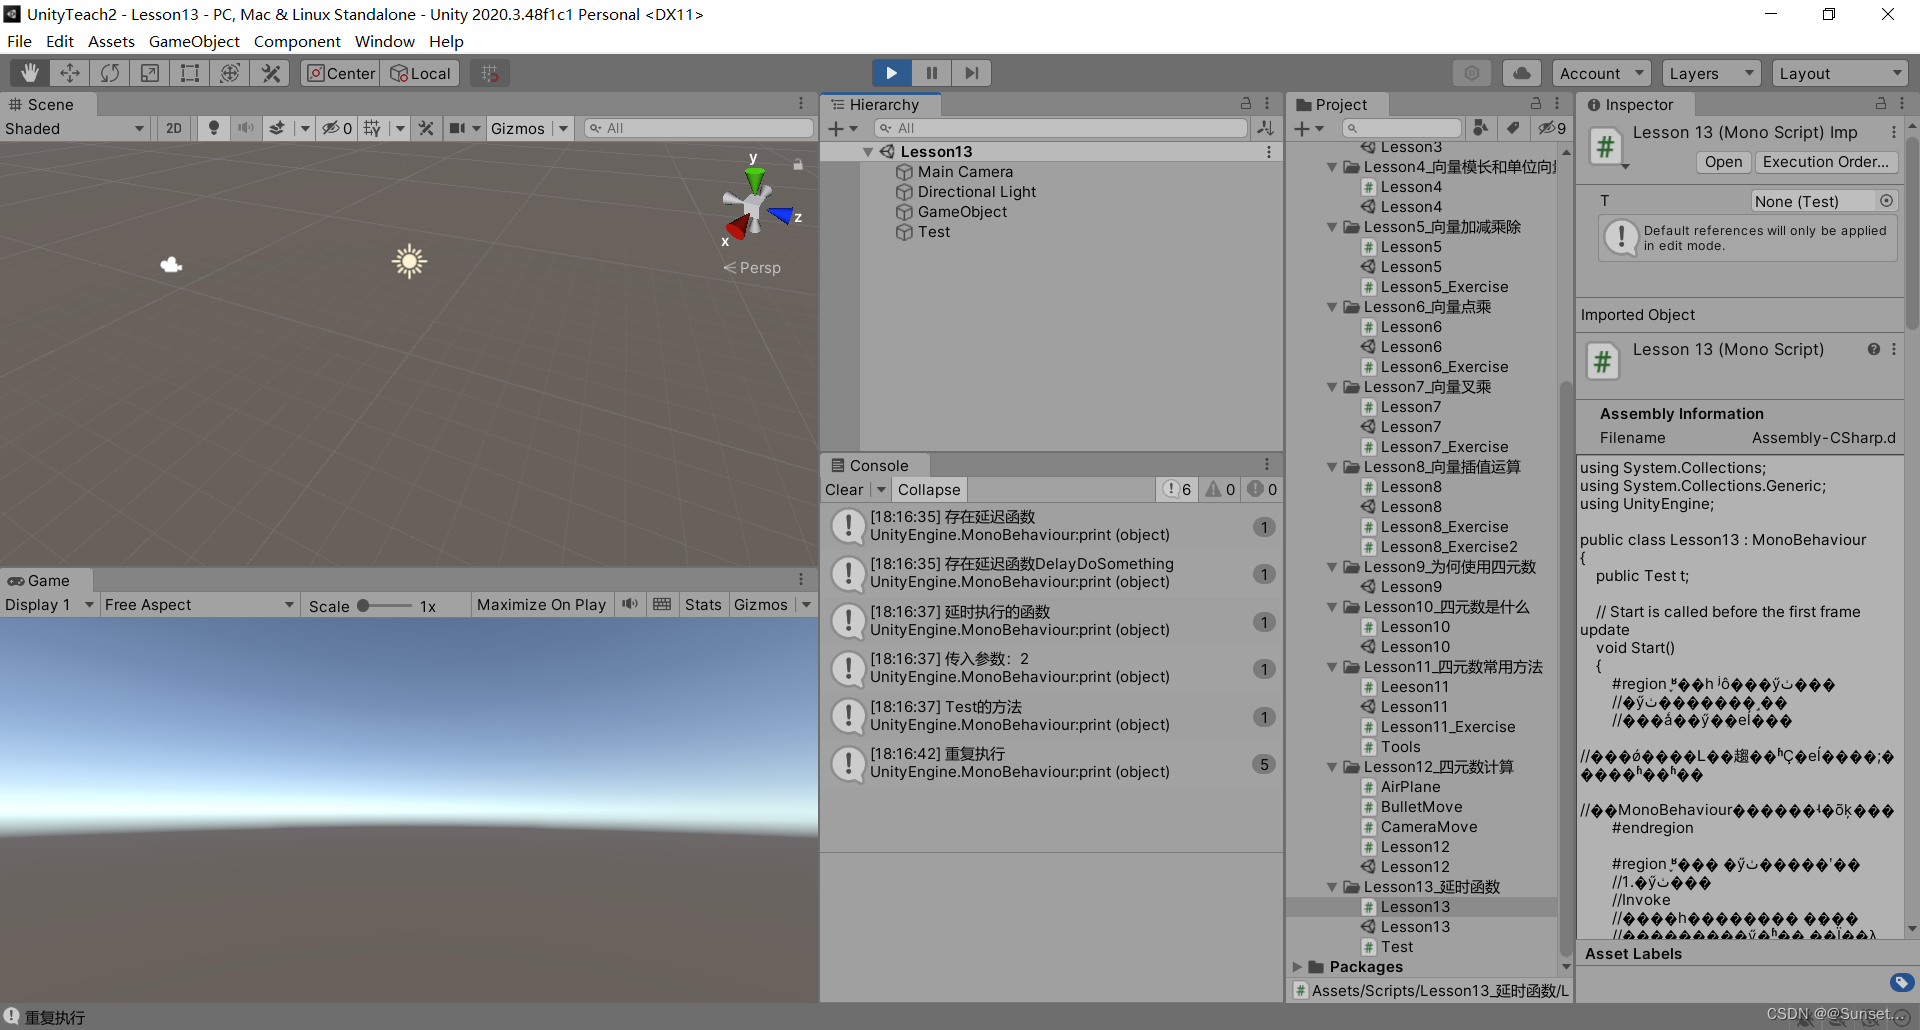Open the Hierarchy create plus button
This screenshot has width=1920, height=1030.
[x=842, y=128]
